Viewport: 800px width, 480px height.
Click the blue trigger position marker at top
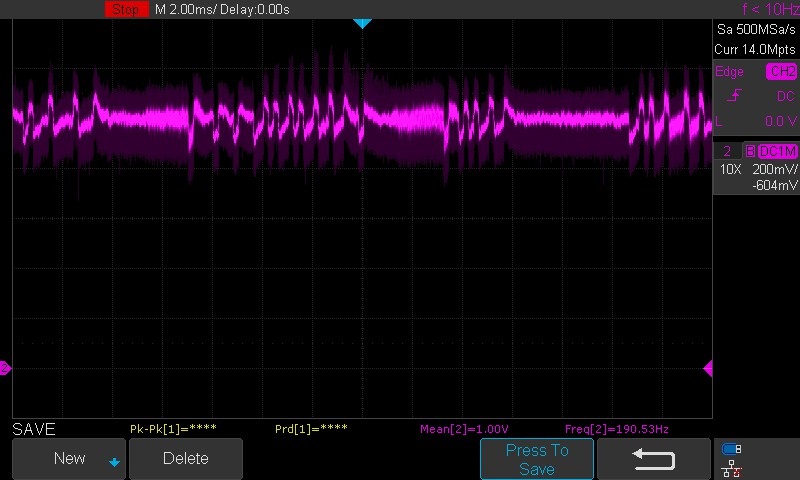tap(362, 23)
